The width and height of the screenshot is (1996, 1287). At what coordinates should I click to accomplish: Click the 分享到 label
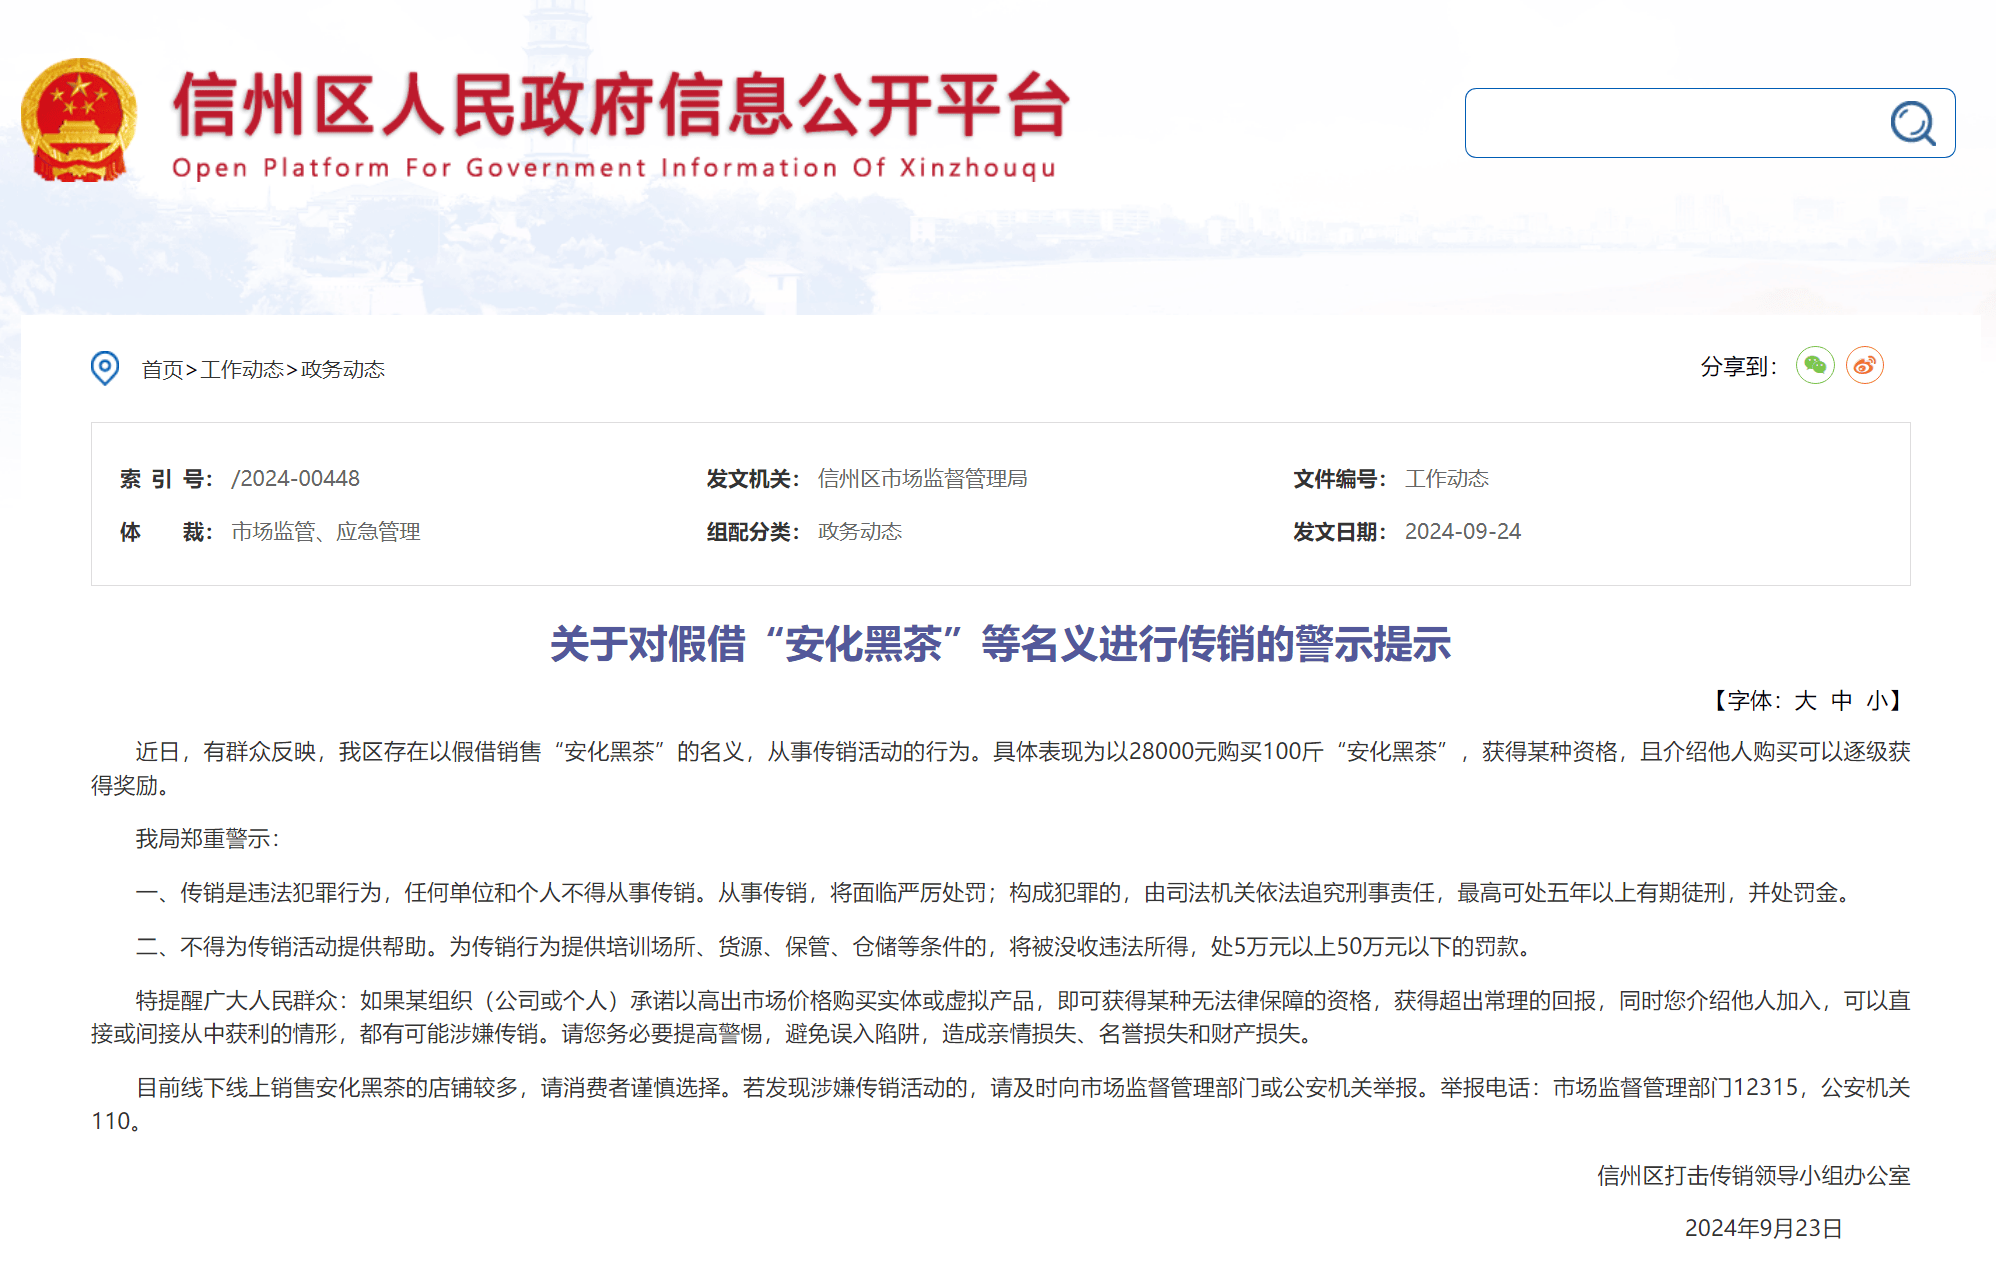click(x=1738, y=366)
